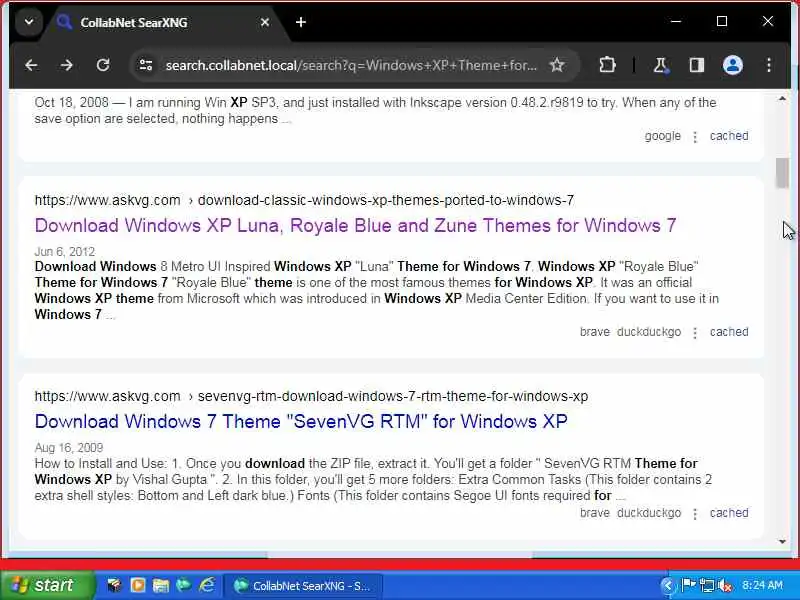Open options dots beside google engine label
The height and width of the screenshot is (600, 800).
(695, 137)
